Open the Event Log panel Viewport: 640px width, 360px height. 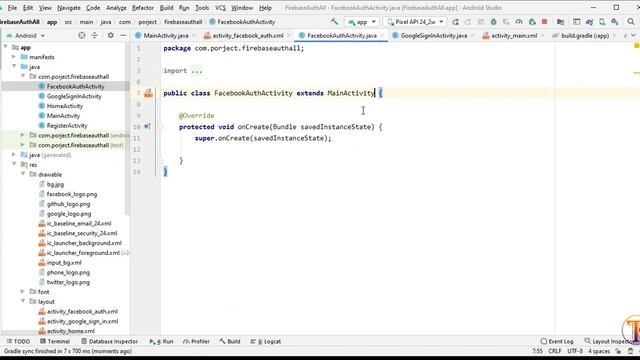[557, 341]
